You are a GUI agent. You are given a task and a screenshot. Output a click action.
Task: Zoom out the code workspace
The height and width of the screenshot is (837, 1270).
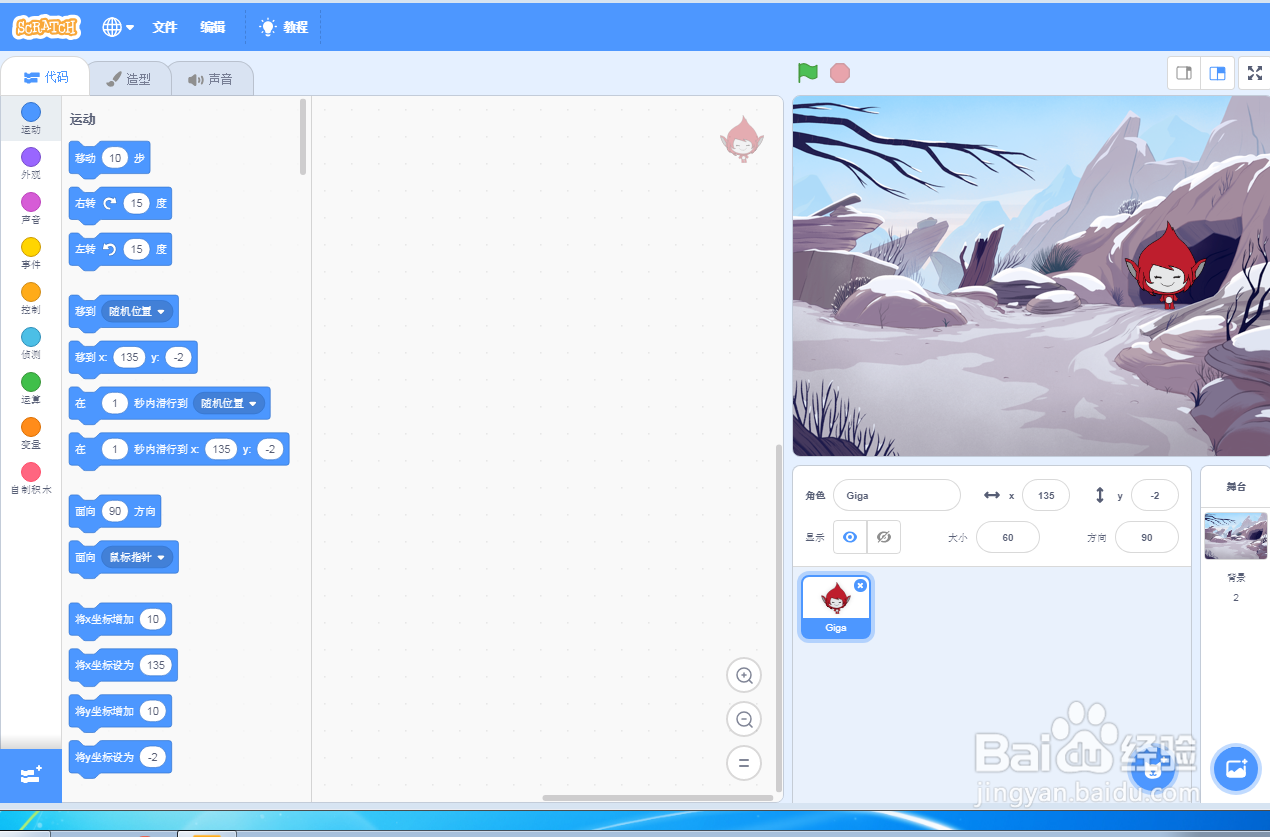[x=744, y=719]
